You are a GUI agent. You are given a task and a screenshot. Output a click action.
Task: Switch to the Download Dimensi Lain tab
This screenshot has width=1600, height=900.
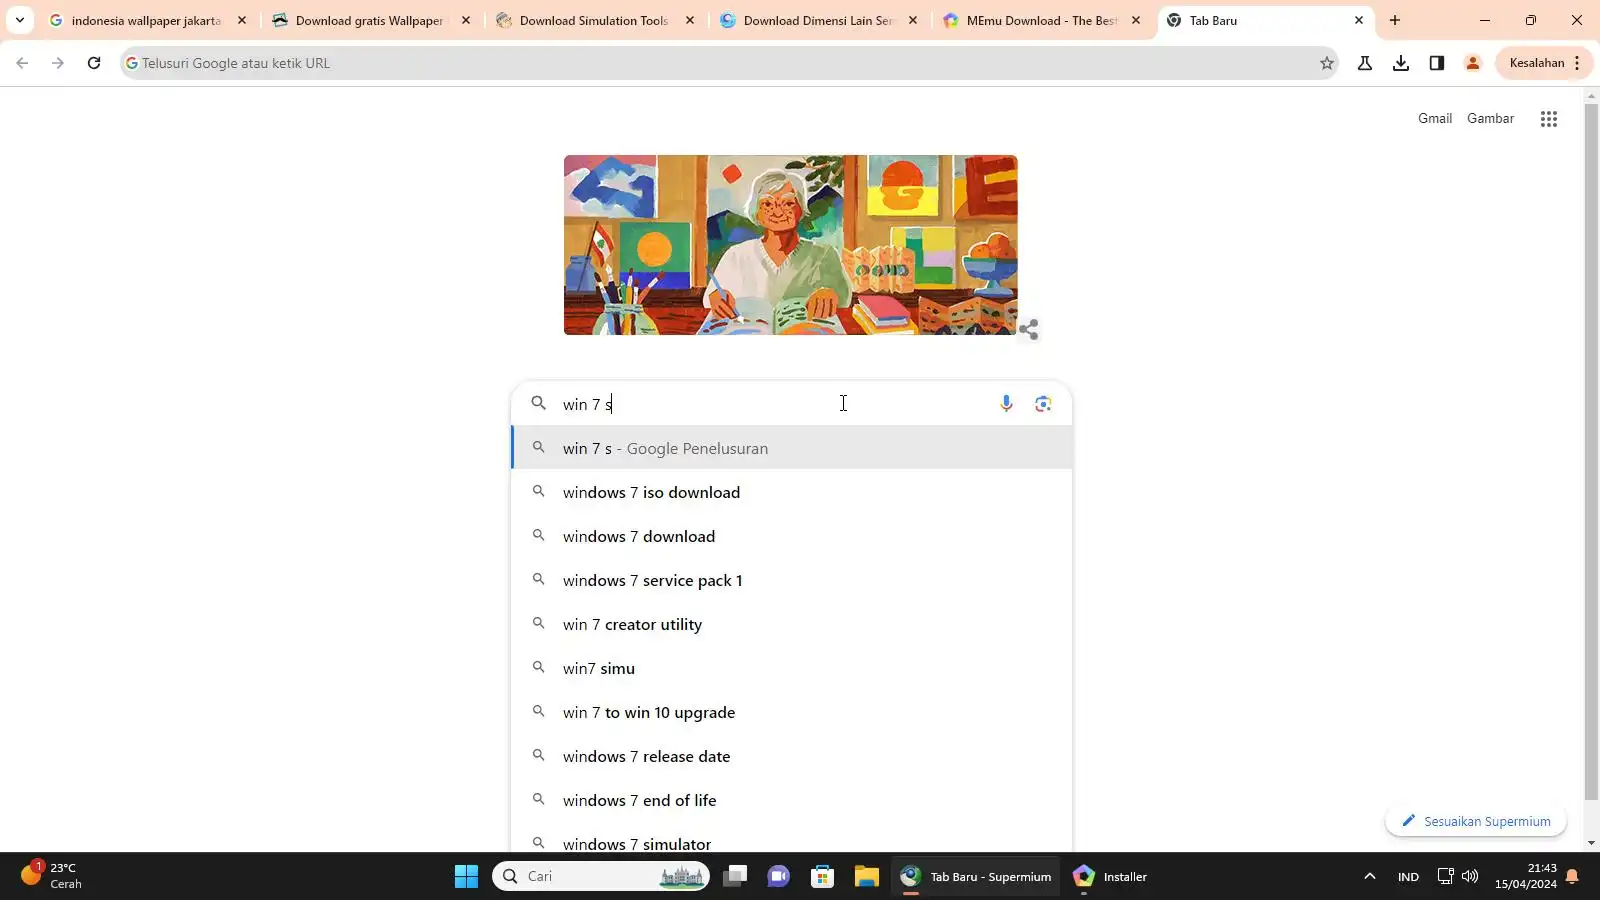(x=817, y=20)
